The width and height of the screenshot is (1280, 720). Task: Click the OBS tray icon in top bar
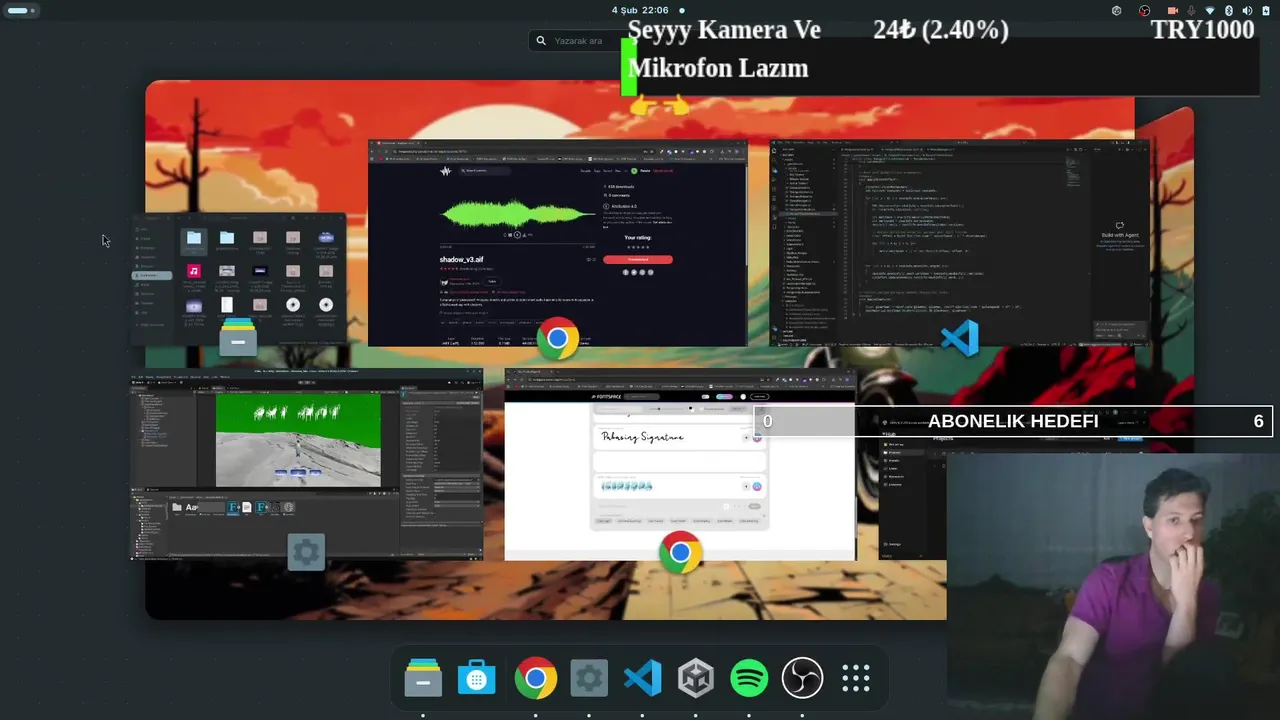pyautogui.click(x=1145, y=11)
